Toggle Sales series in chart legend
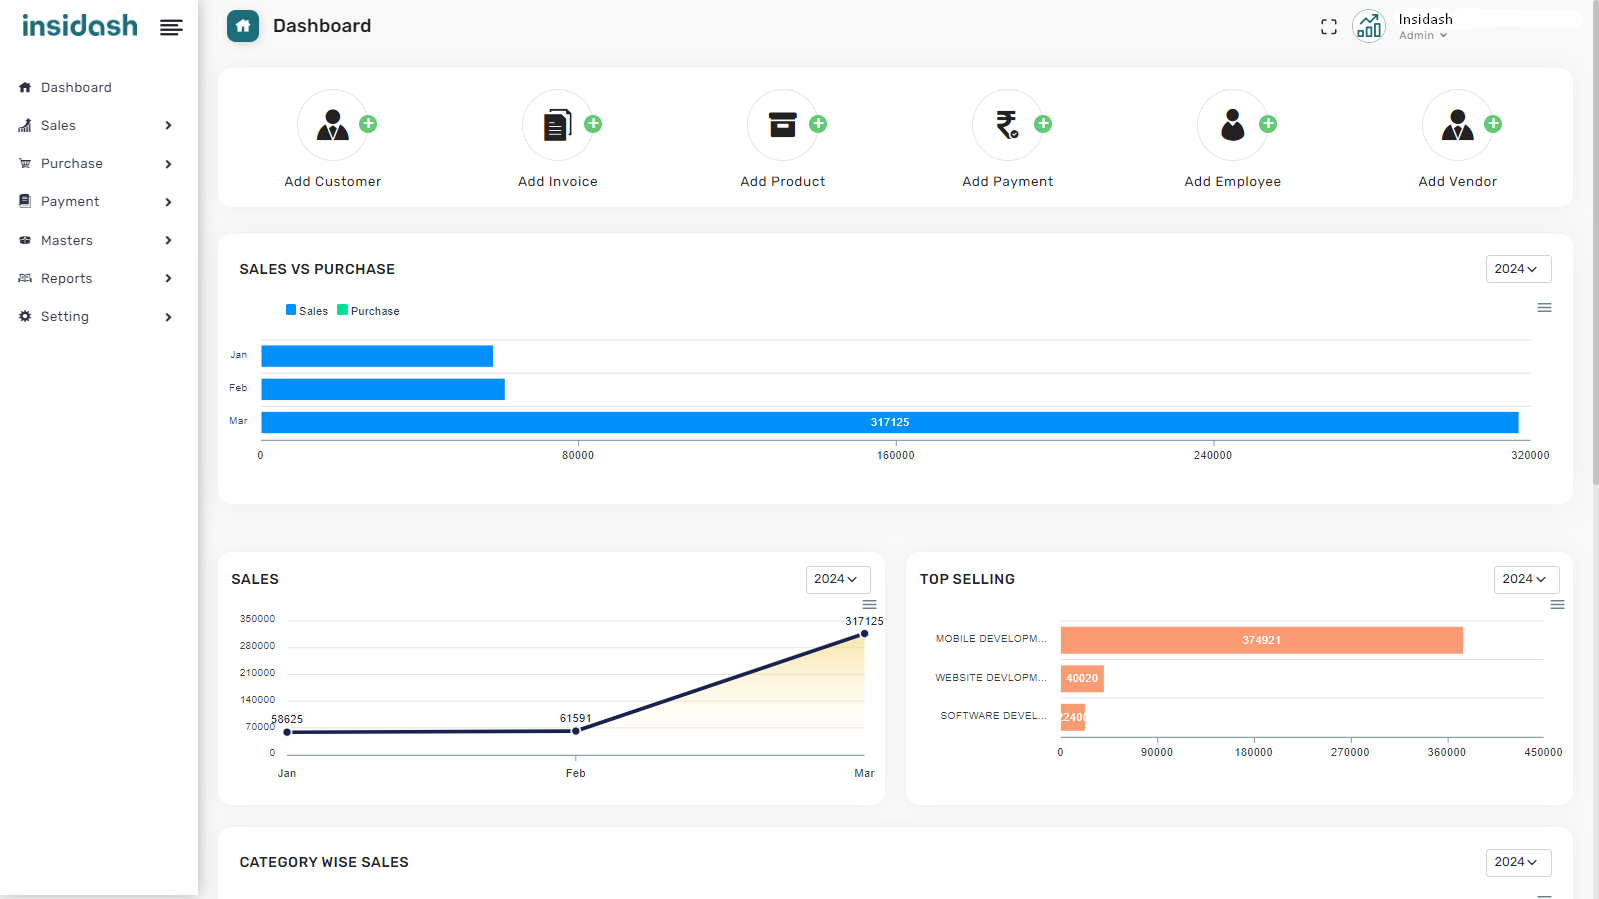 (307, 311)
